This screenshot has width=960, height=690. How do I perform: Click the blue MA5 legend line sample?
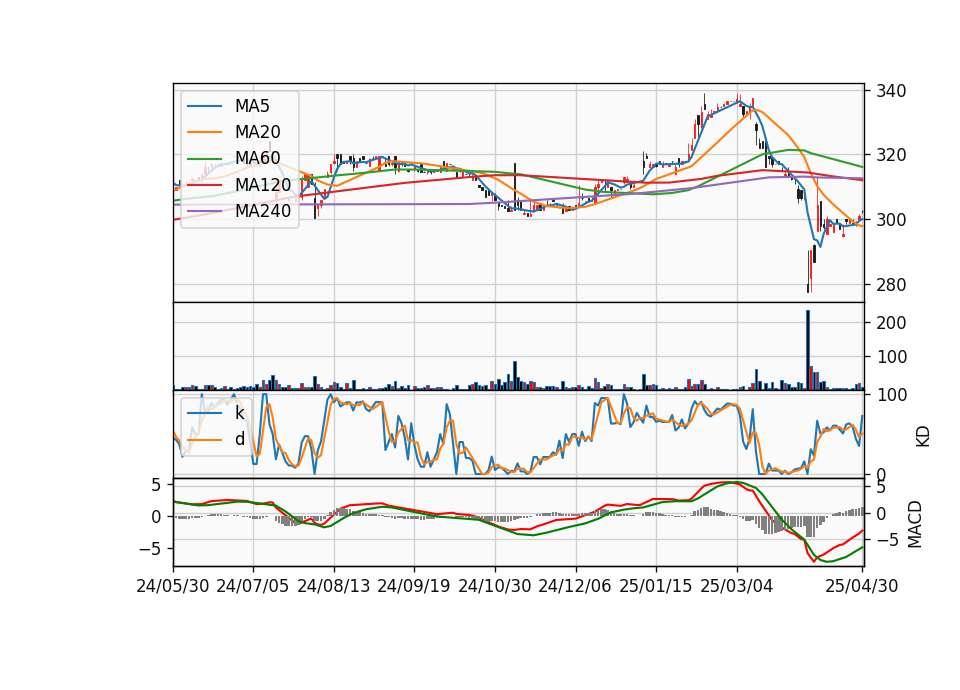(x=204, y=106)
